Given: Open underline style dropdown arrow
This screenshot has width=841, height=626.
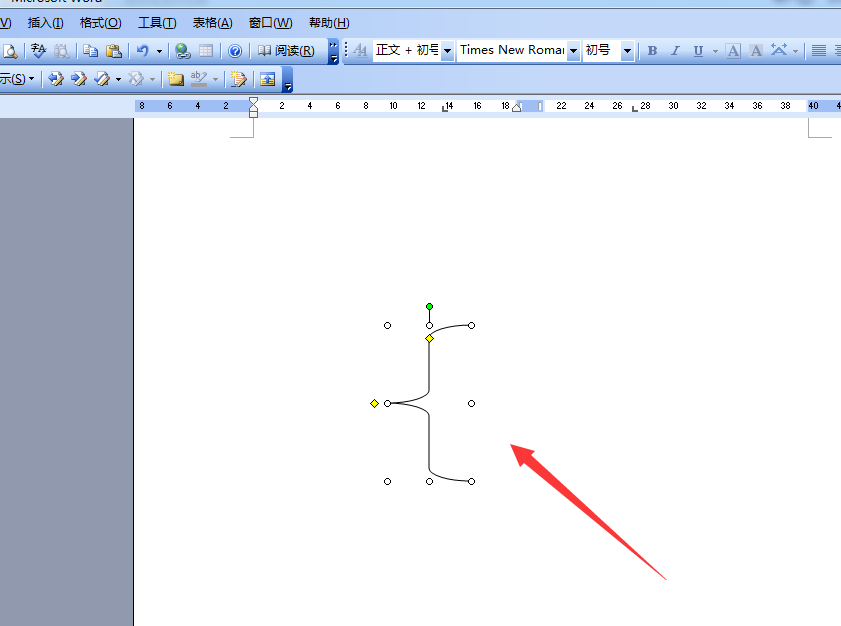Looking at the screenshot, I should pyautogui.click(x=715, y=51).
